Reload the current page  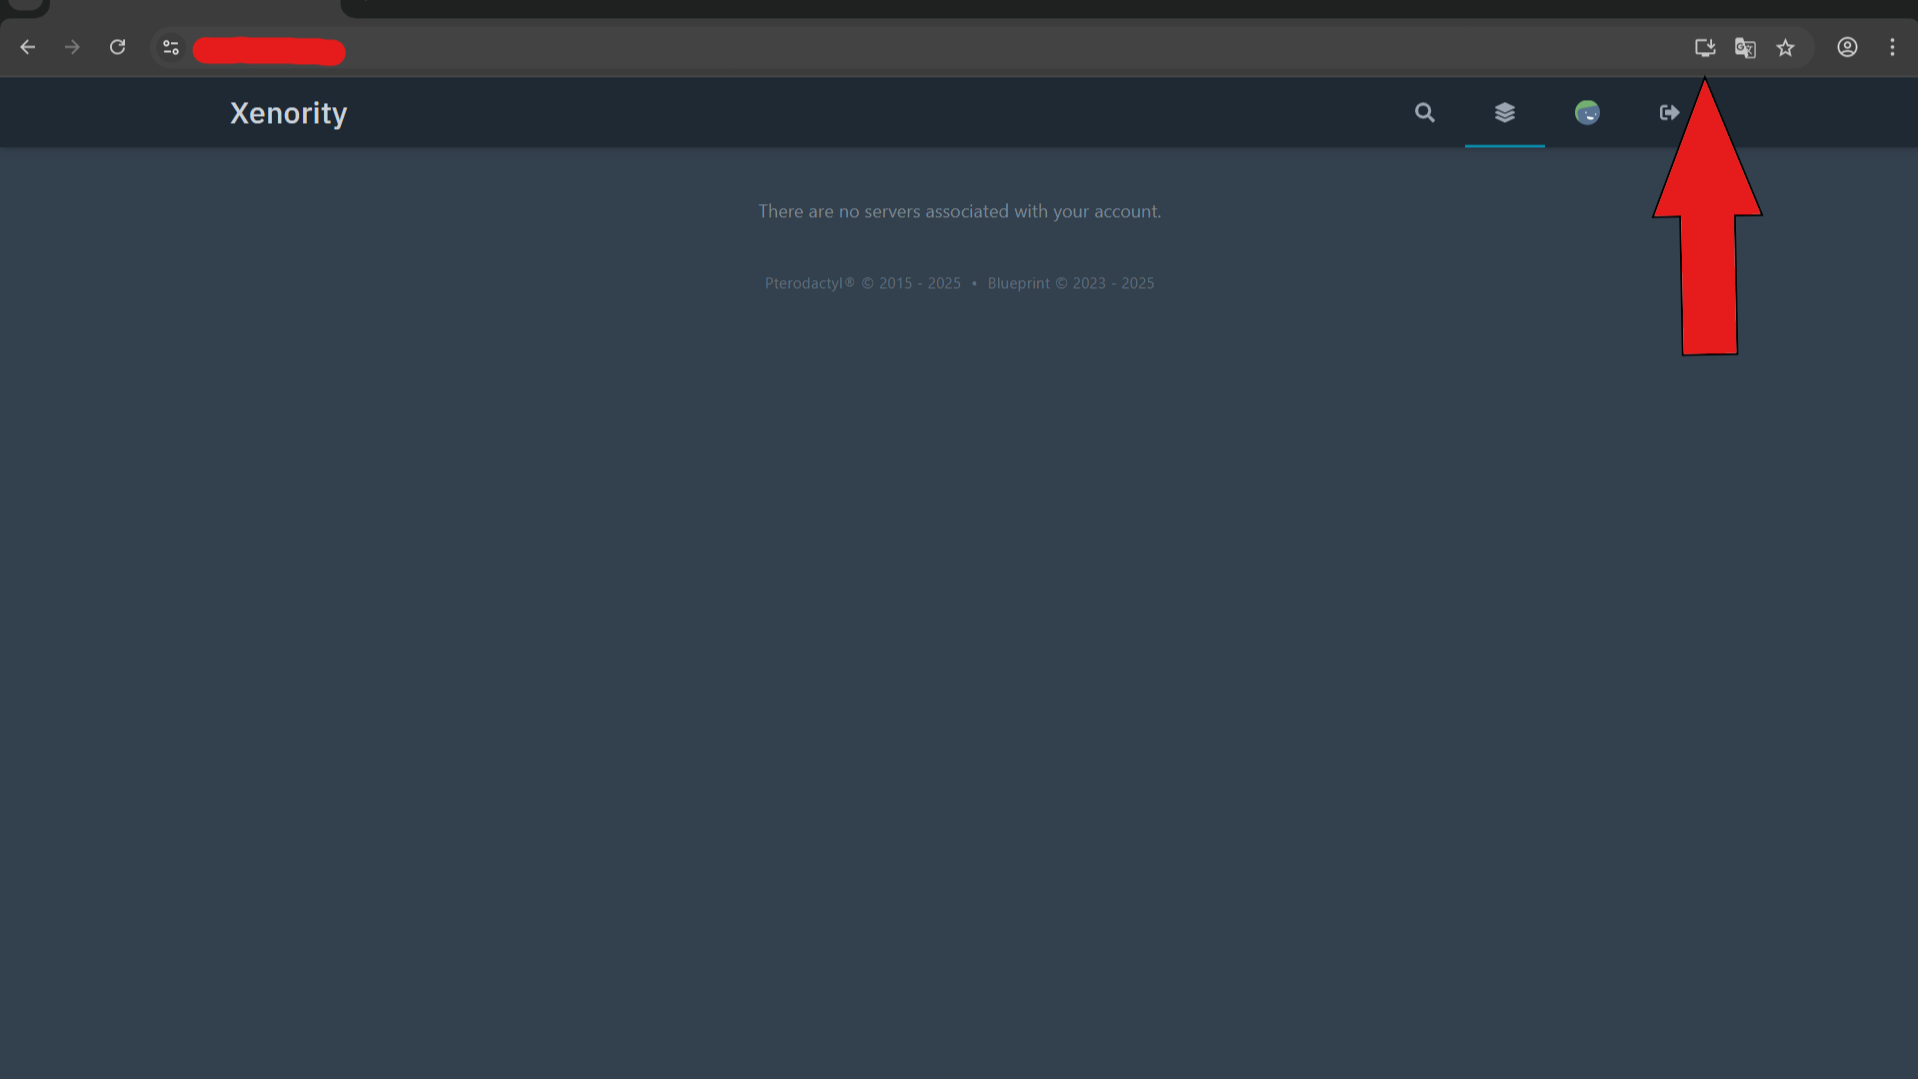(x=117, y=48)
